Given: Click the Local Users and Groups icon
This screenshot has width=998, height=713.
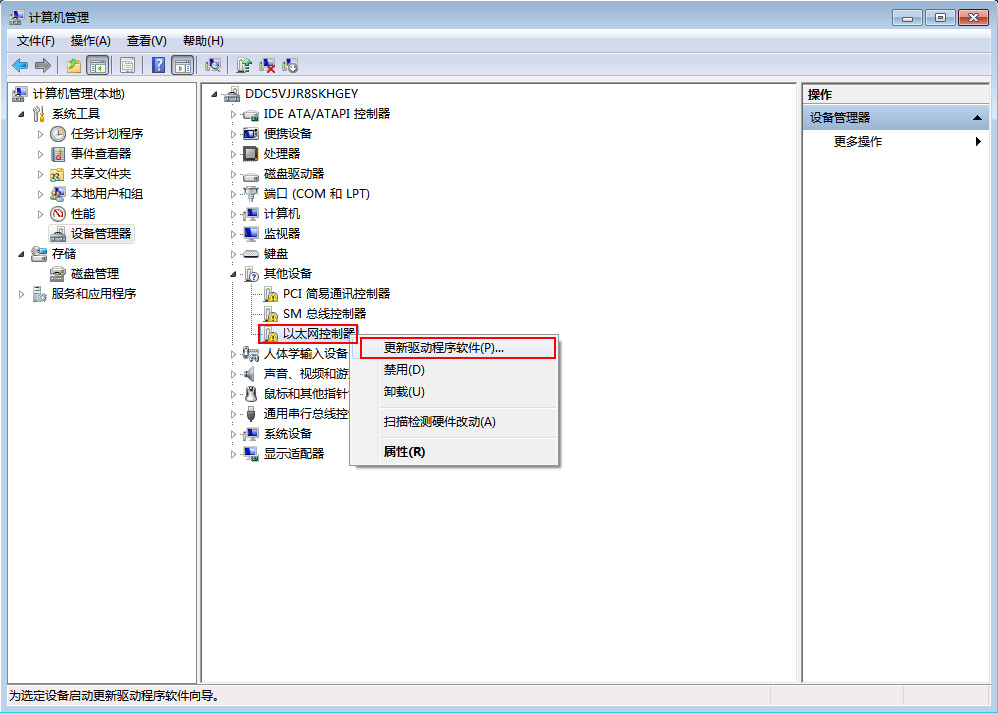Looking at the screenshot, I should pos(58,194).
